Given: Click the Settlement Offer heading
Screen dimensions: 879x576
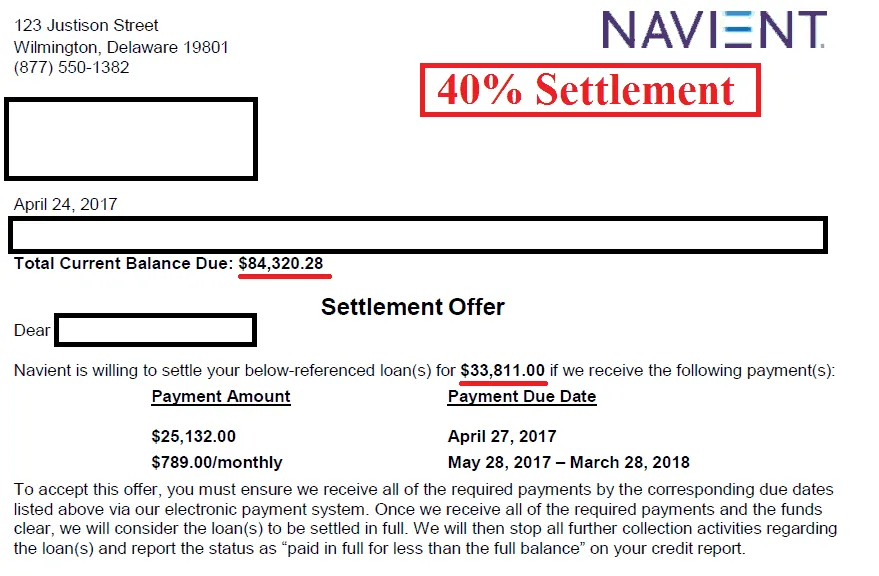Looking at the screenshot, I should [413, 307].
